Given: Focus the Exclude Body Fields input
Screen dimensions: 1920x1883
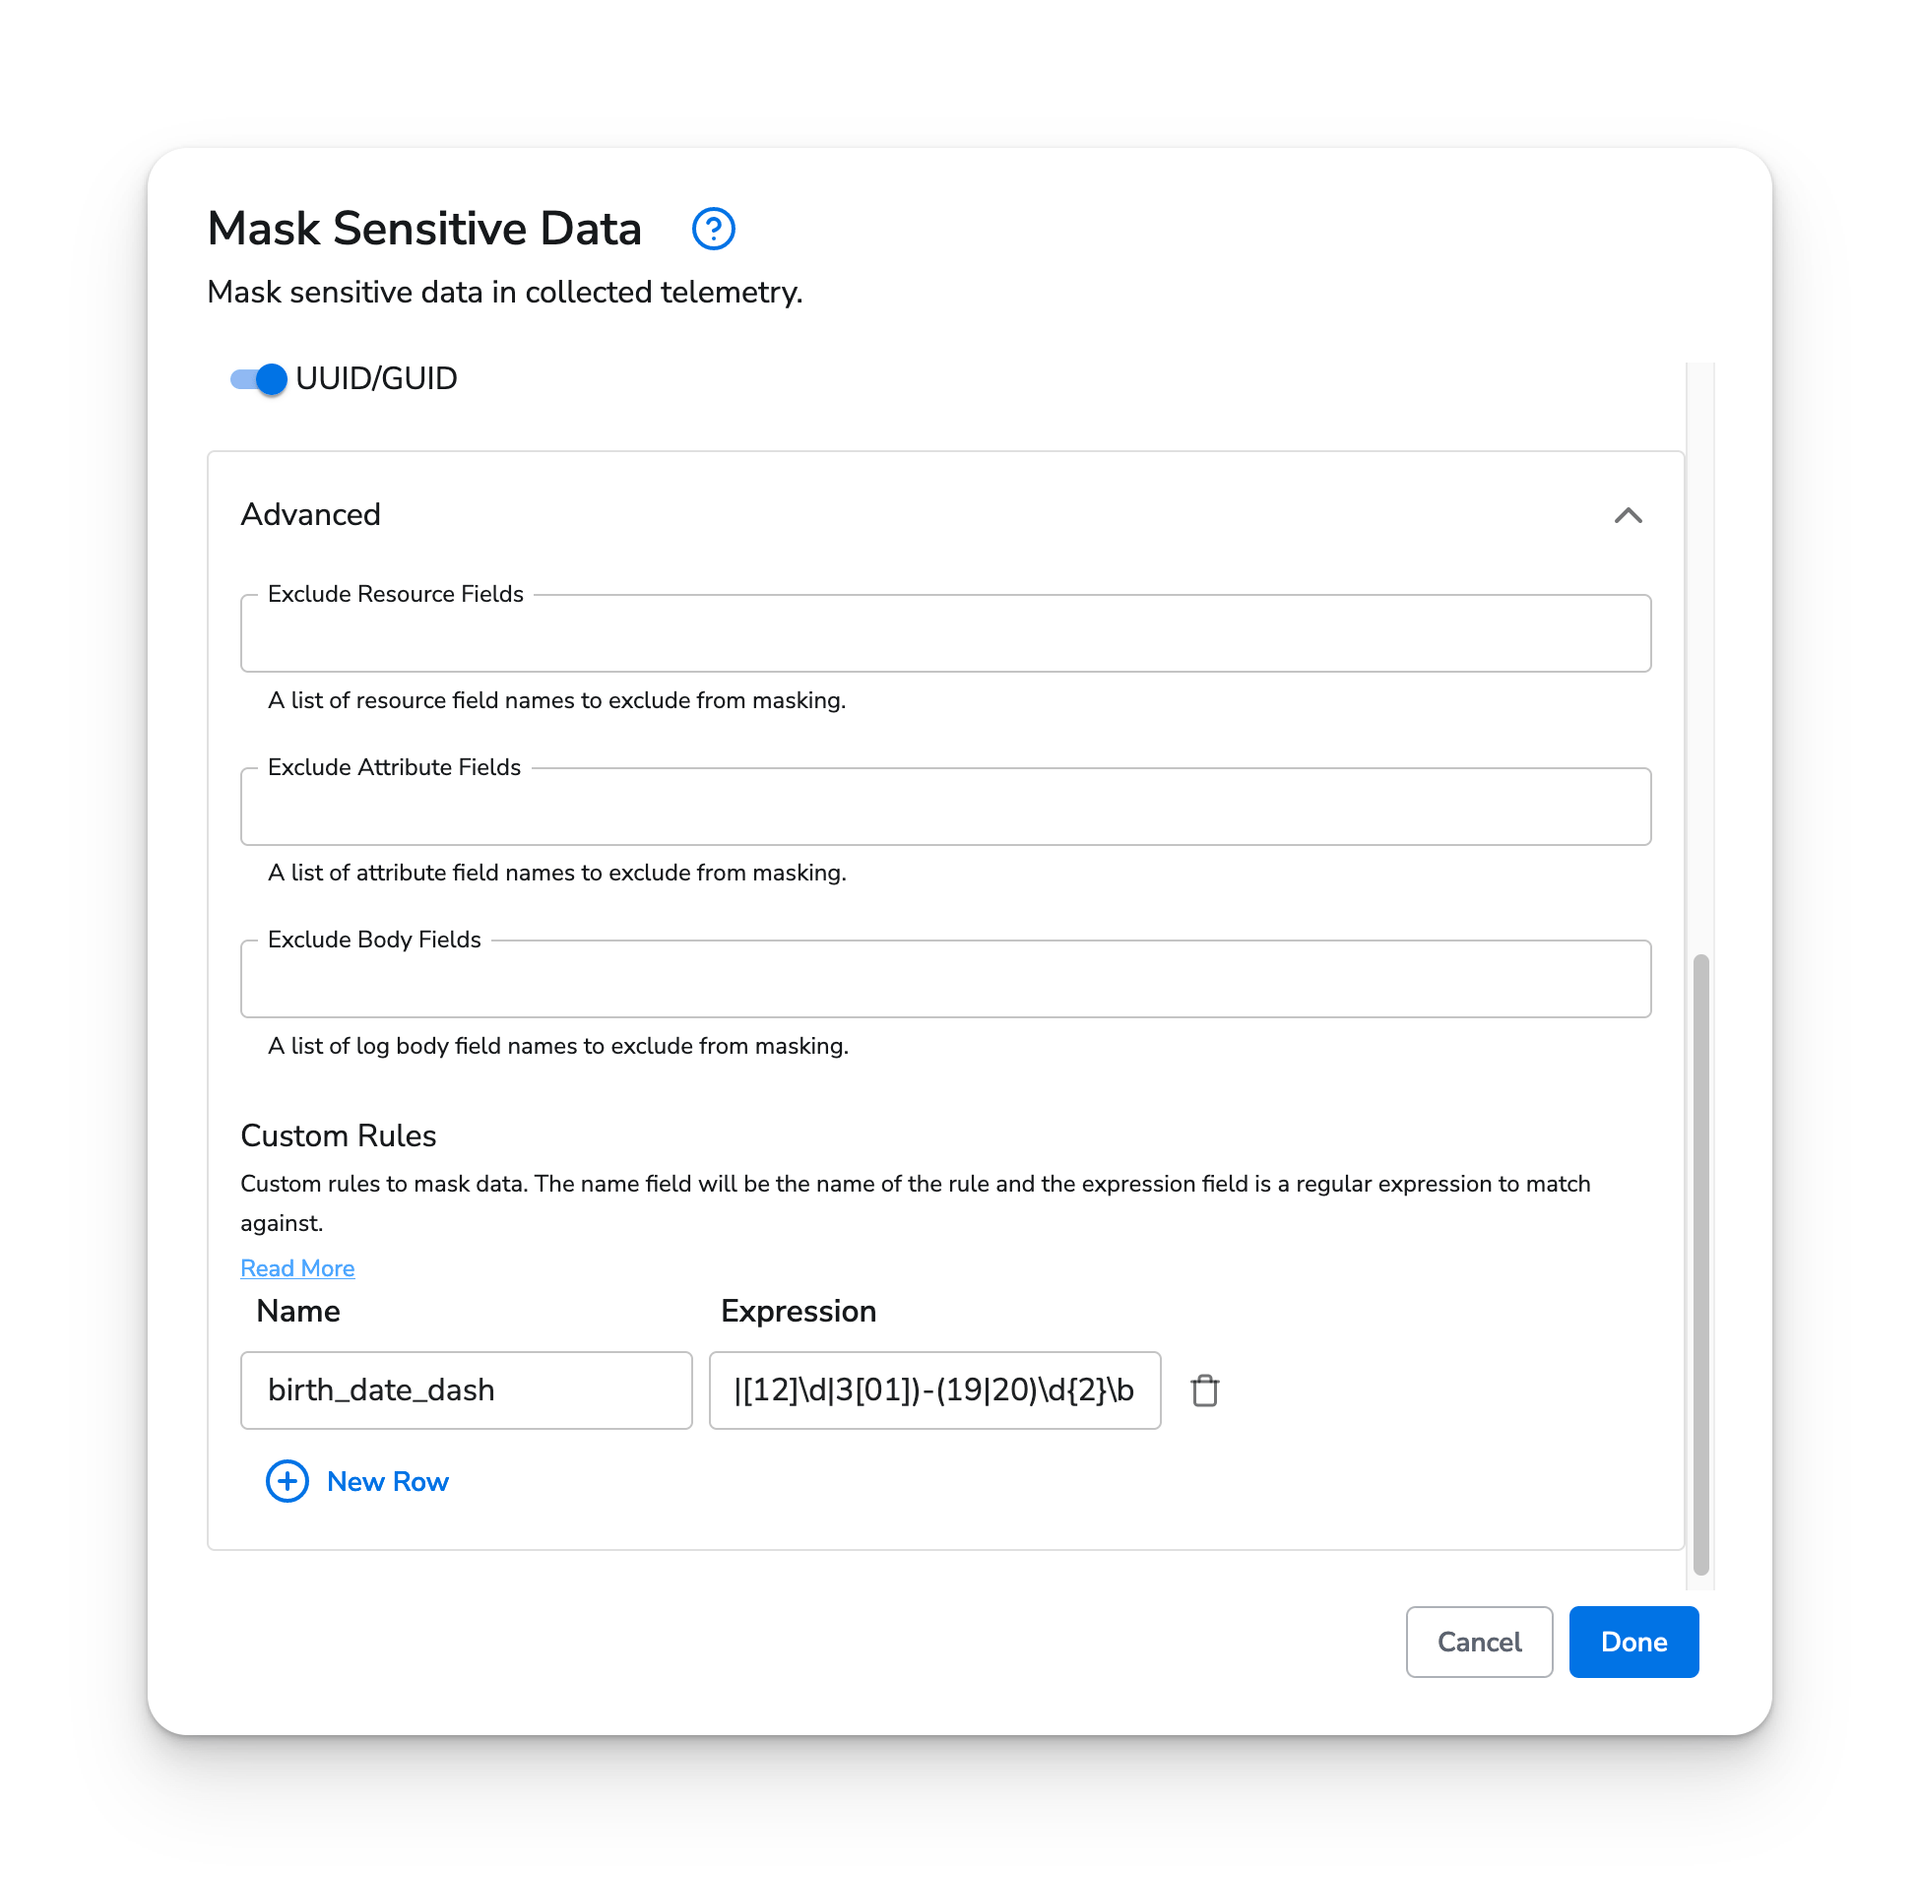Looking at the screenshot, I should coord(945,978).
